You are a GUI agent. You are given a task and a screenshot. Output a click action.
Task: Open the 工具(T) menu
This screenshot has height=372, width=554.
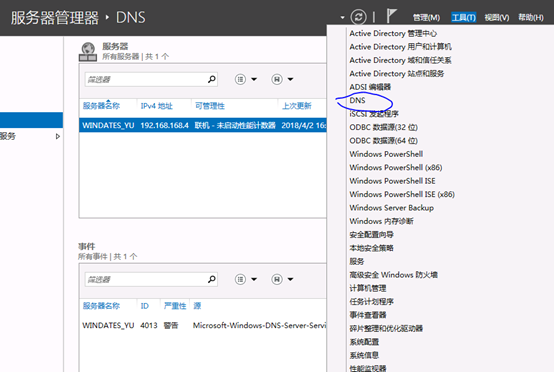[x=464, y=17]
